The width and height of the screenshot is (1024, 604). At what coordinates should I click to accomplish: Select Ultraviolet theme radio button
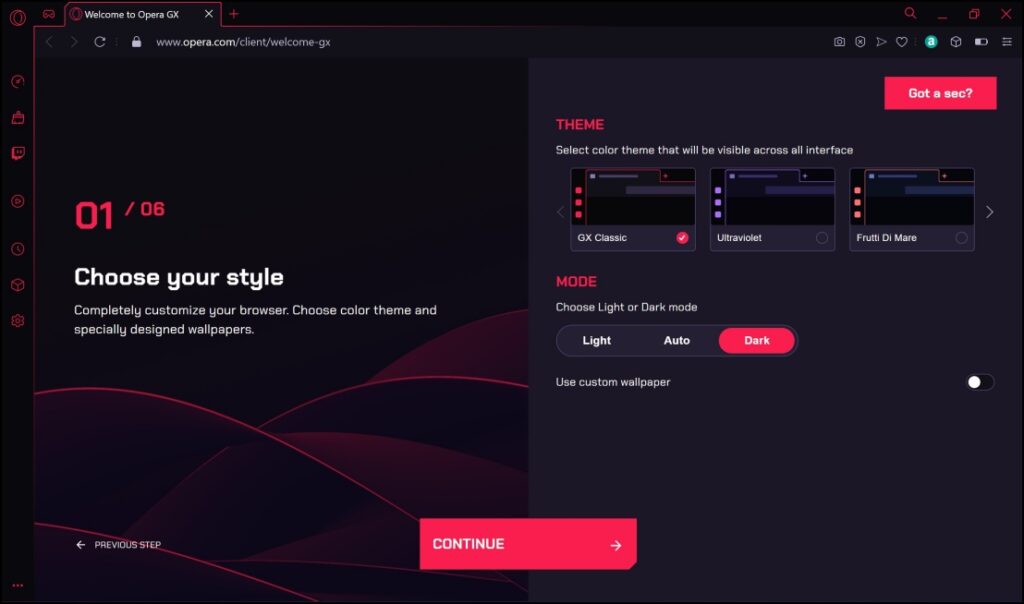822,238
